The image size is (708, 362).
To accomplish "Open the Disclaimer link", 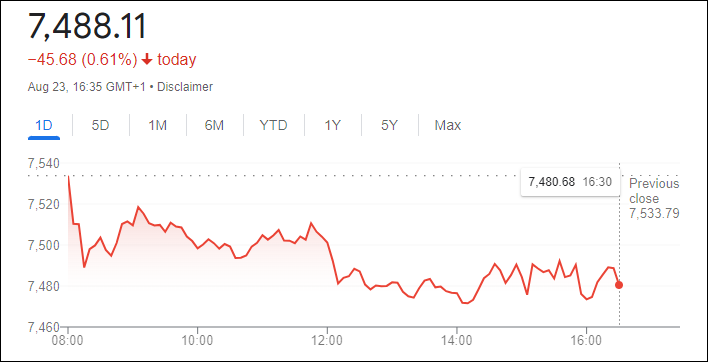I will pos(185,87).
